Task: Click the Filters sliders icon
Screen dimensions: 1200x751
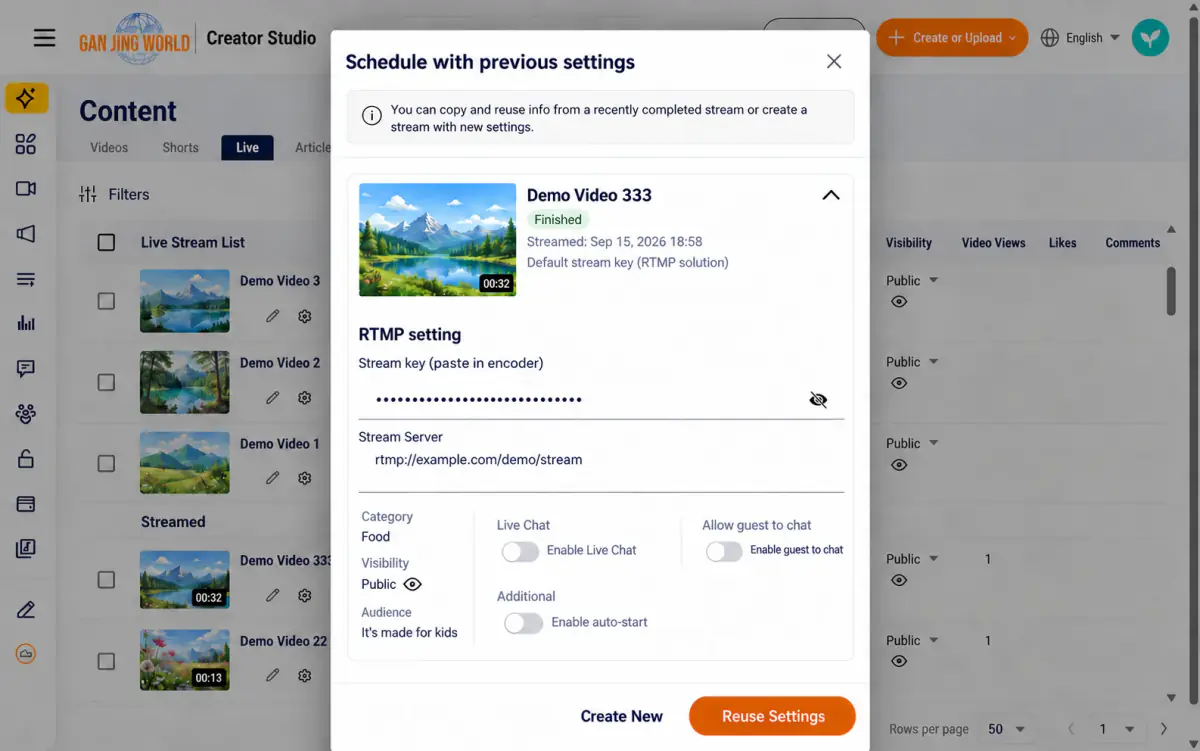Action: (88, 194)
